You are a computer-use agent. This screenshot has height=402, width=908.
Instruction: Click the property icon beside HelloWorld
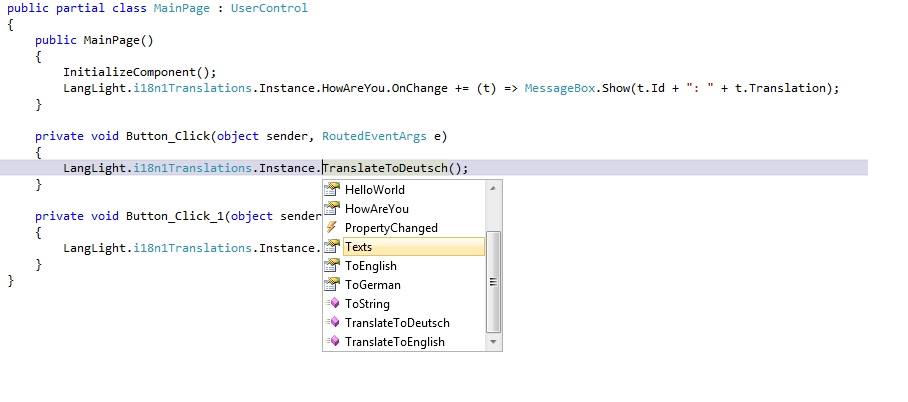[333, 190]
